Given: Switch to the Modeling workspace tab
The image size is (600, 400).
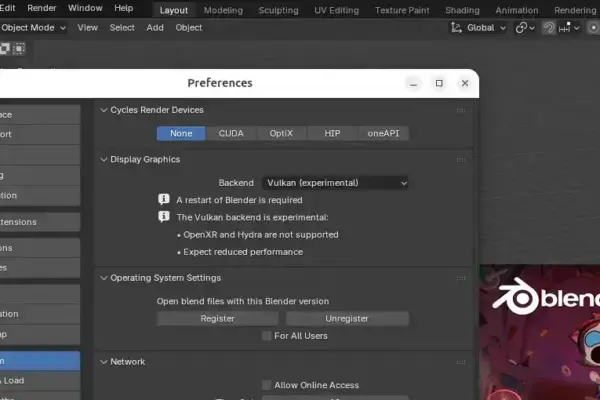Looking at the screenshot, I should 223,10.
